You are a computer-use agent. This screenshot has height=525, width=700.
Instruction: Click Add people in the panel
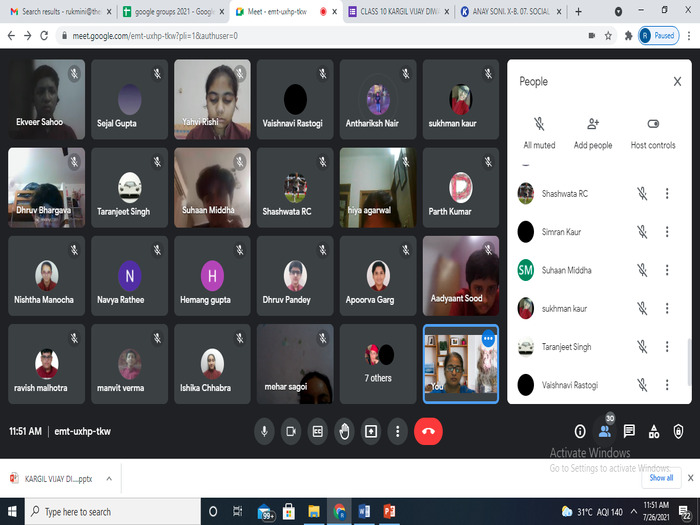click(x=593, y=133)
